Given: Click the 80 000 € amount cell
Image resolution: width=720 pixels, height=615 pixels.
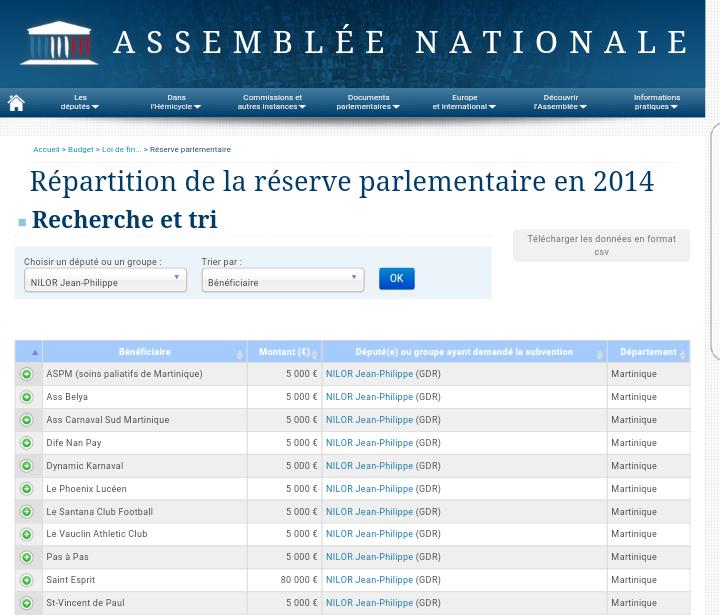Looking at the screenshot, I should (285, 580).
